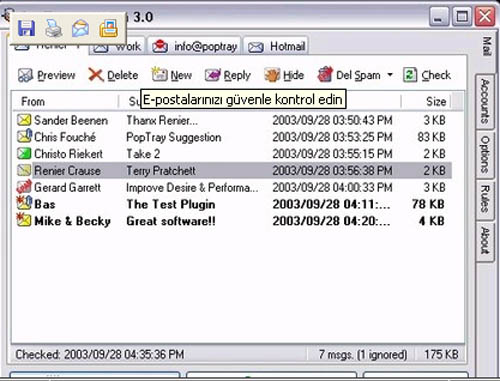Switch to the Hotmail account tab
This screenshot has width=500, height=381.
276,46
